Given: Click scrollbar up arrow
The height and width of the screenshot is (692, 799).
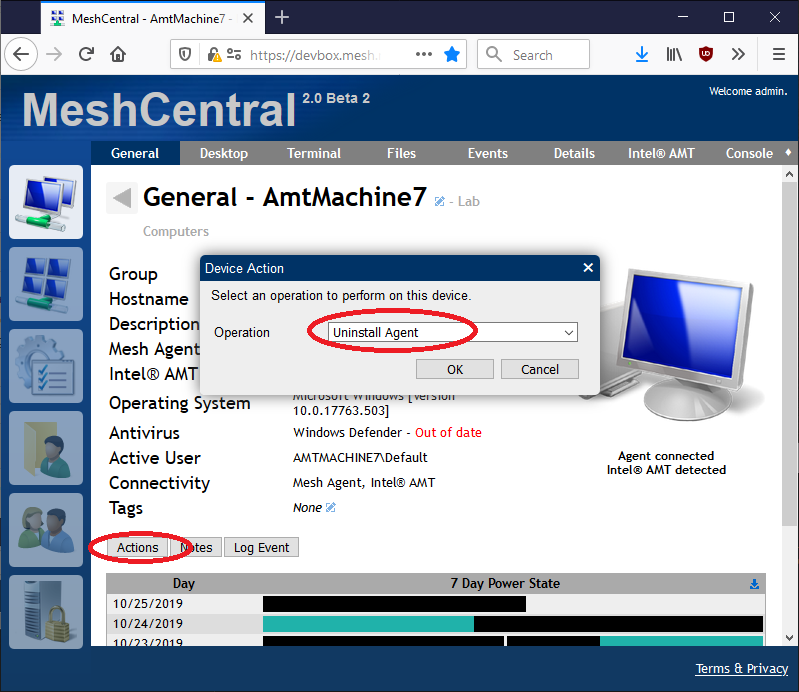Looking at the screenshot, I should 789,174.
